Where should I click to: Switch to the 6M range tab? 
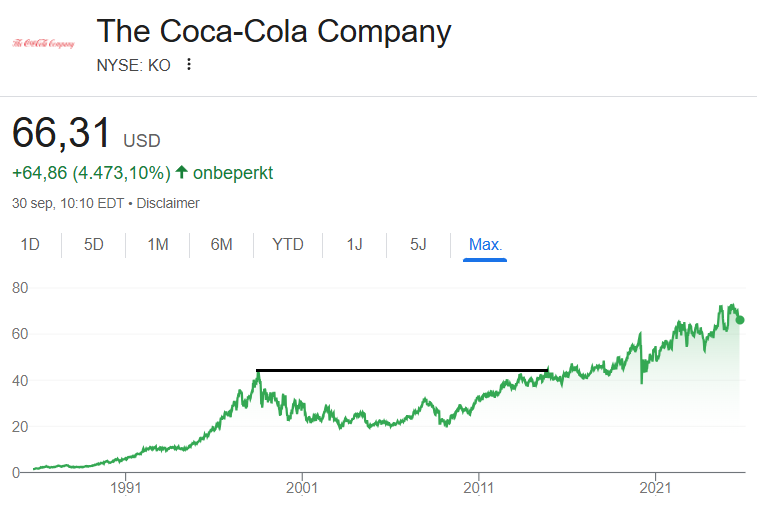221,245
